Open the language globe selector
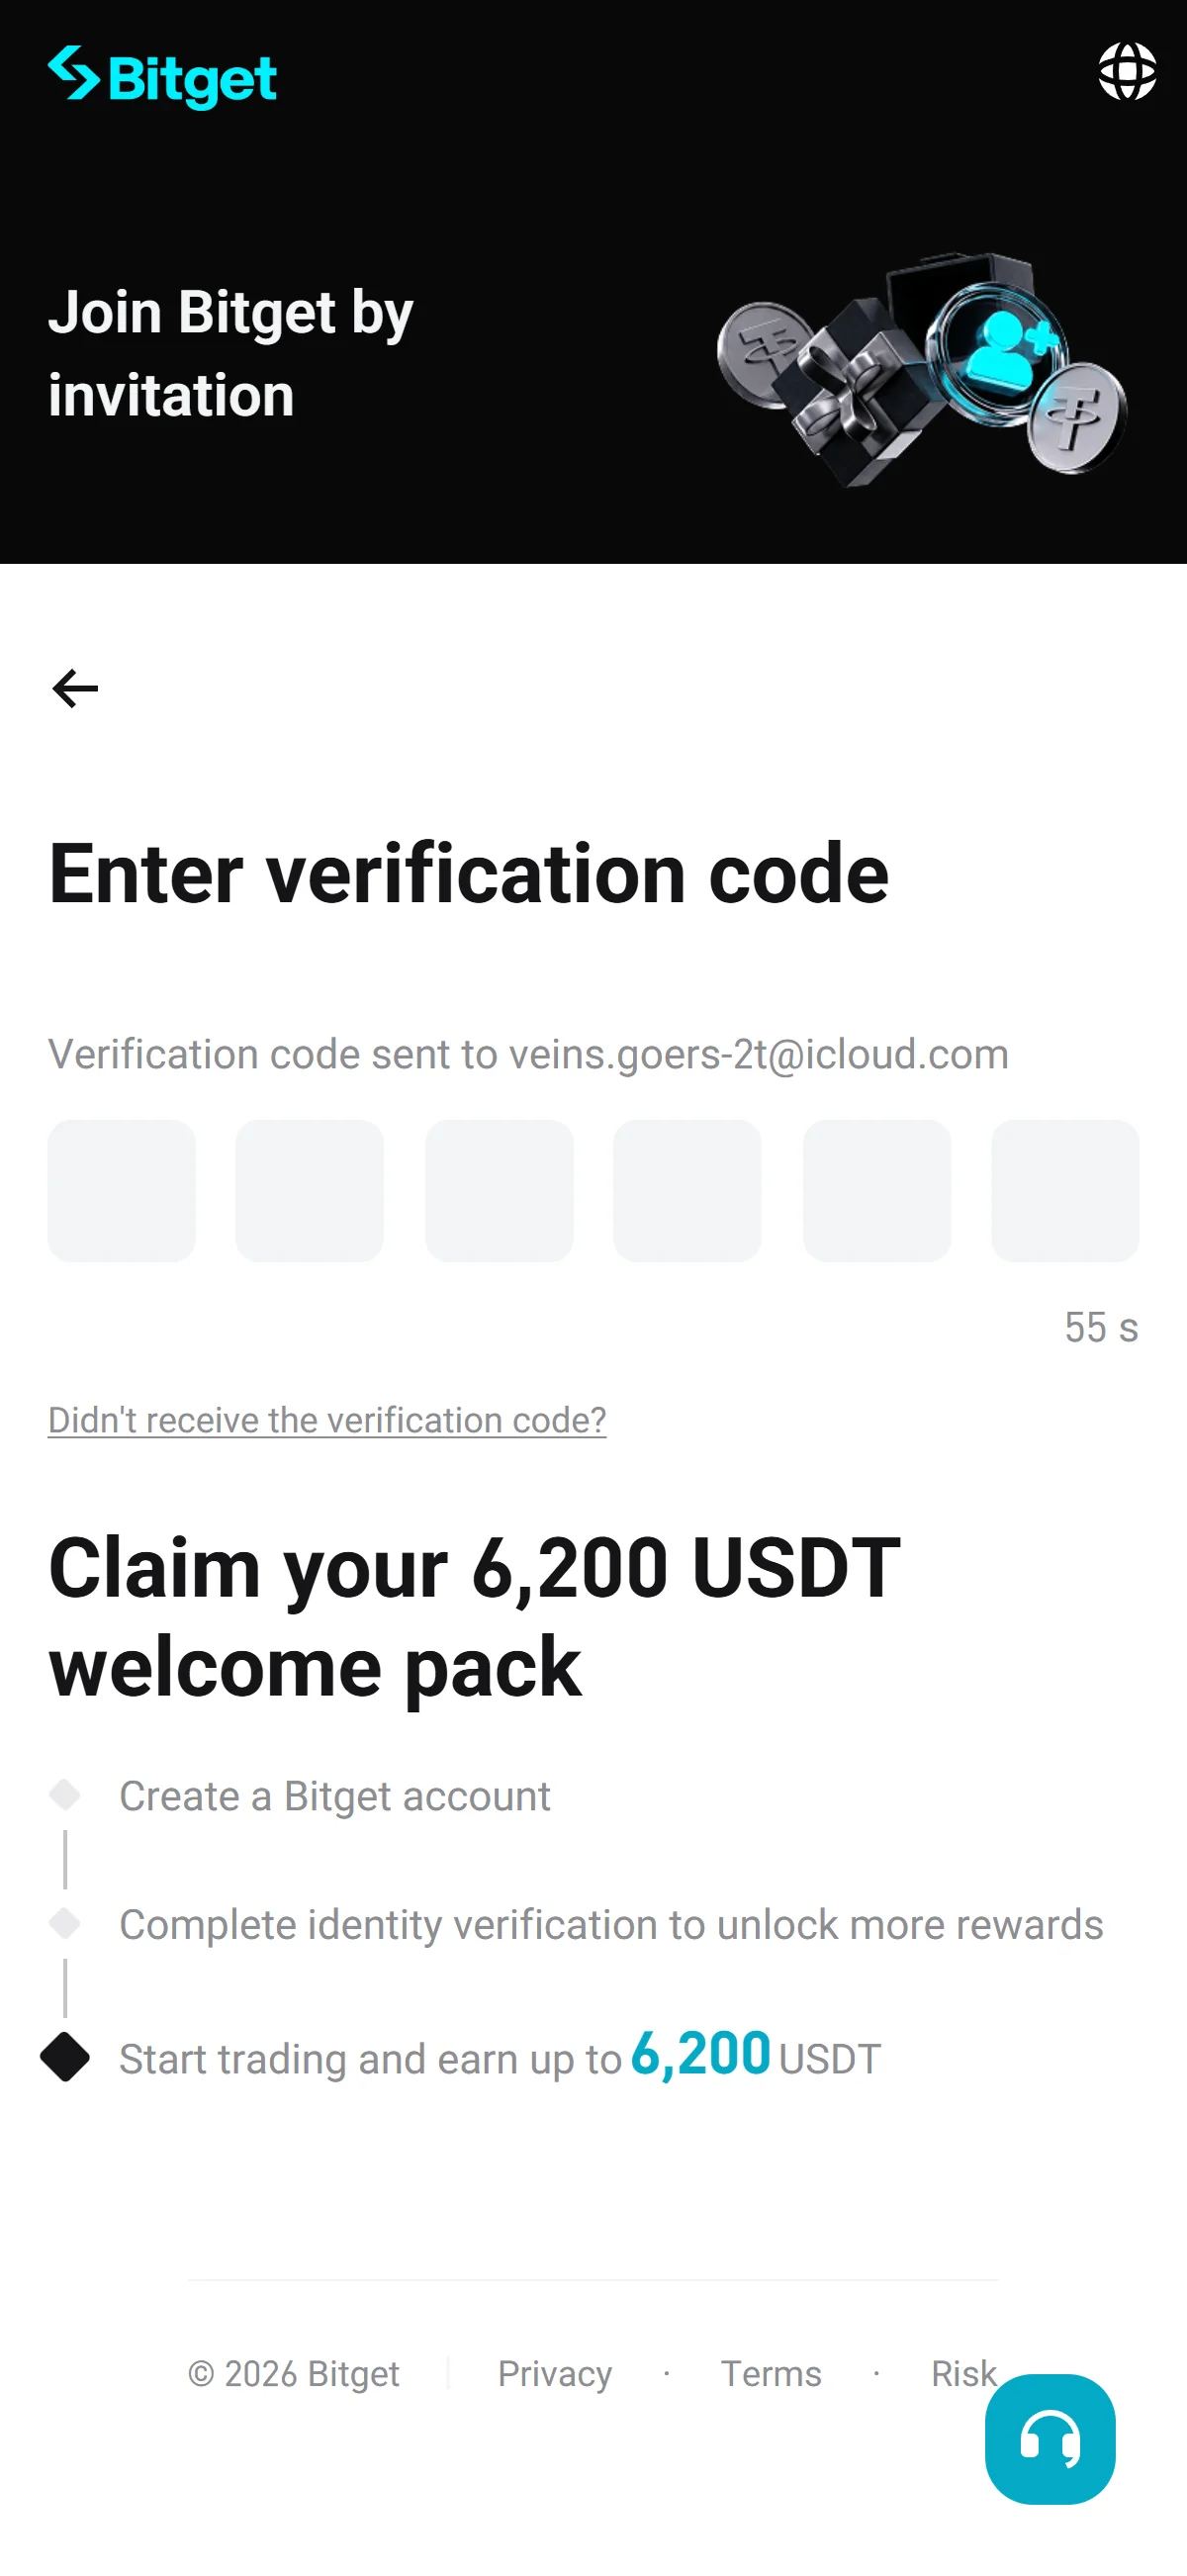This screenshot has width=1187, height=2576. [x=1127, y=71]
